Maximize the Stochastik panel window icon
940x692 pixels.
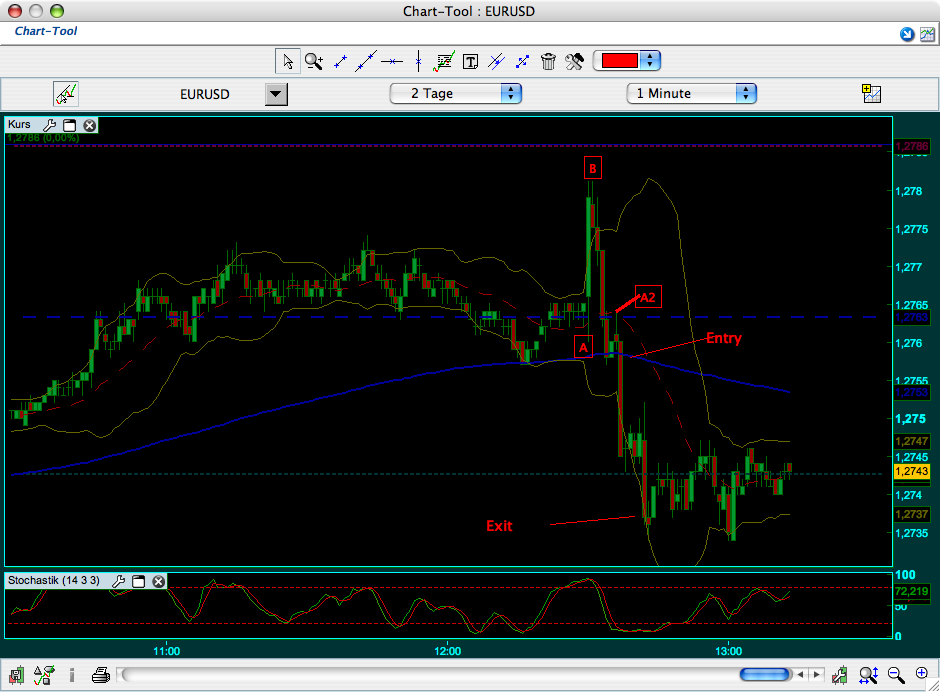[138, 580]
